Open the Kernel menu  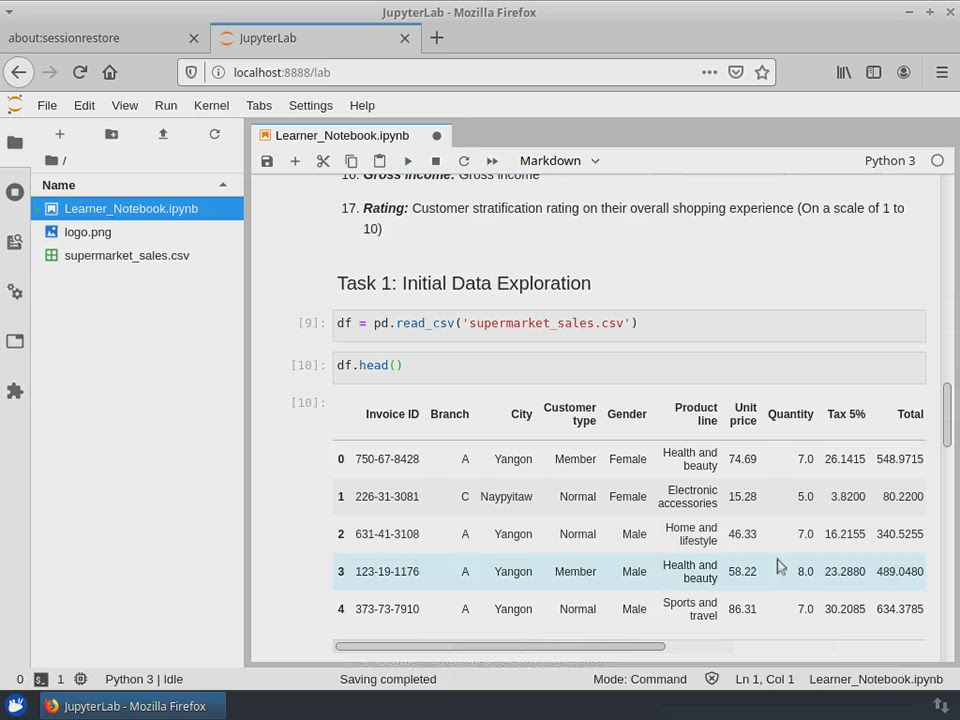[211, 105]
